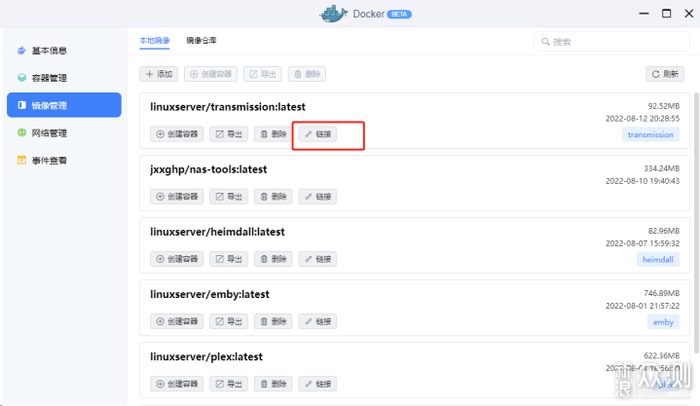Select the linuxserver/heimdall:latest title

pyautogui.click(x=217, y=232)
